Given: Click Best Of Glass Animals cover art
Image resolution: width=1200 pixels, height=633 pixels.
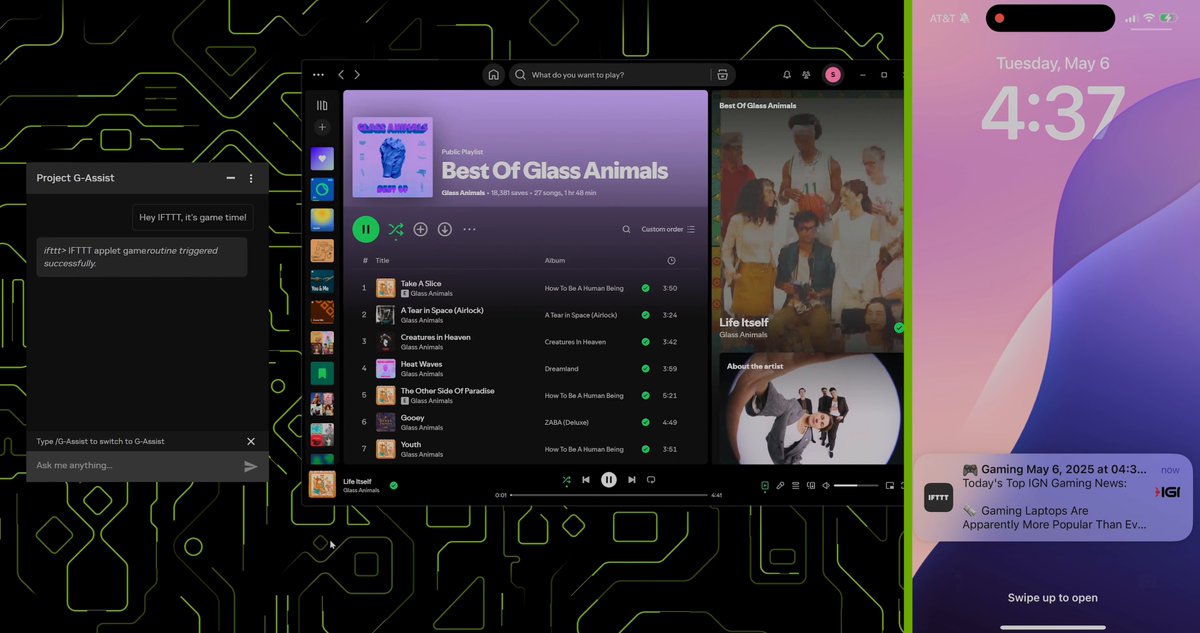Looking at the screenshot, I should tap(393, 157).
